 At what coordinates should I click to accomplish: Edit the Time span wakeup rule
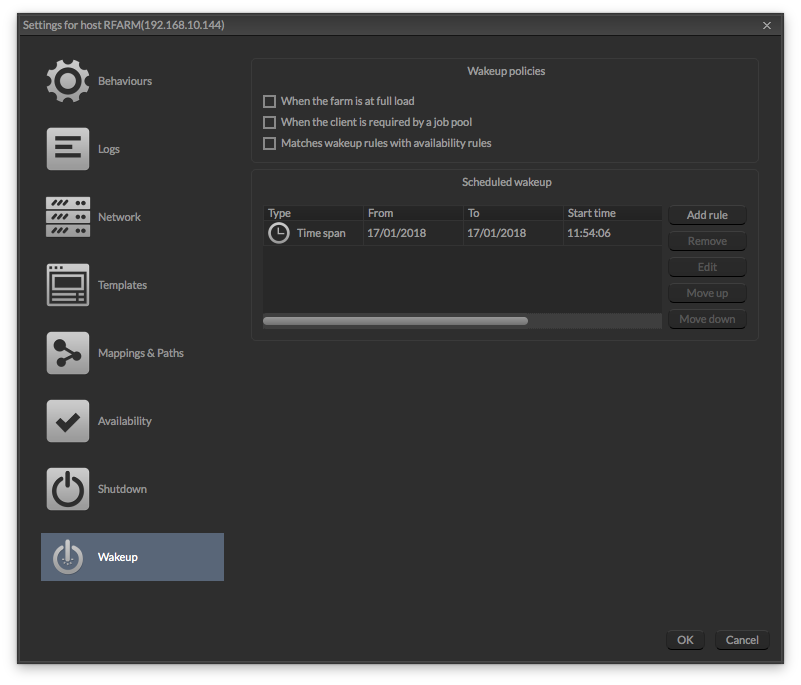(x=707, y=267)
